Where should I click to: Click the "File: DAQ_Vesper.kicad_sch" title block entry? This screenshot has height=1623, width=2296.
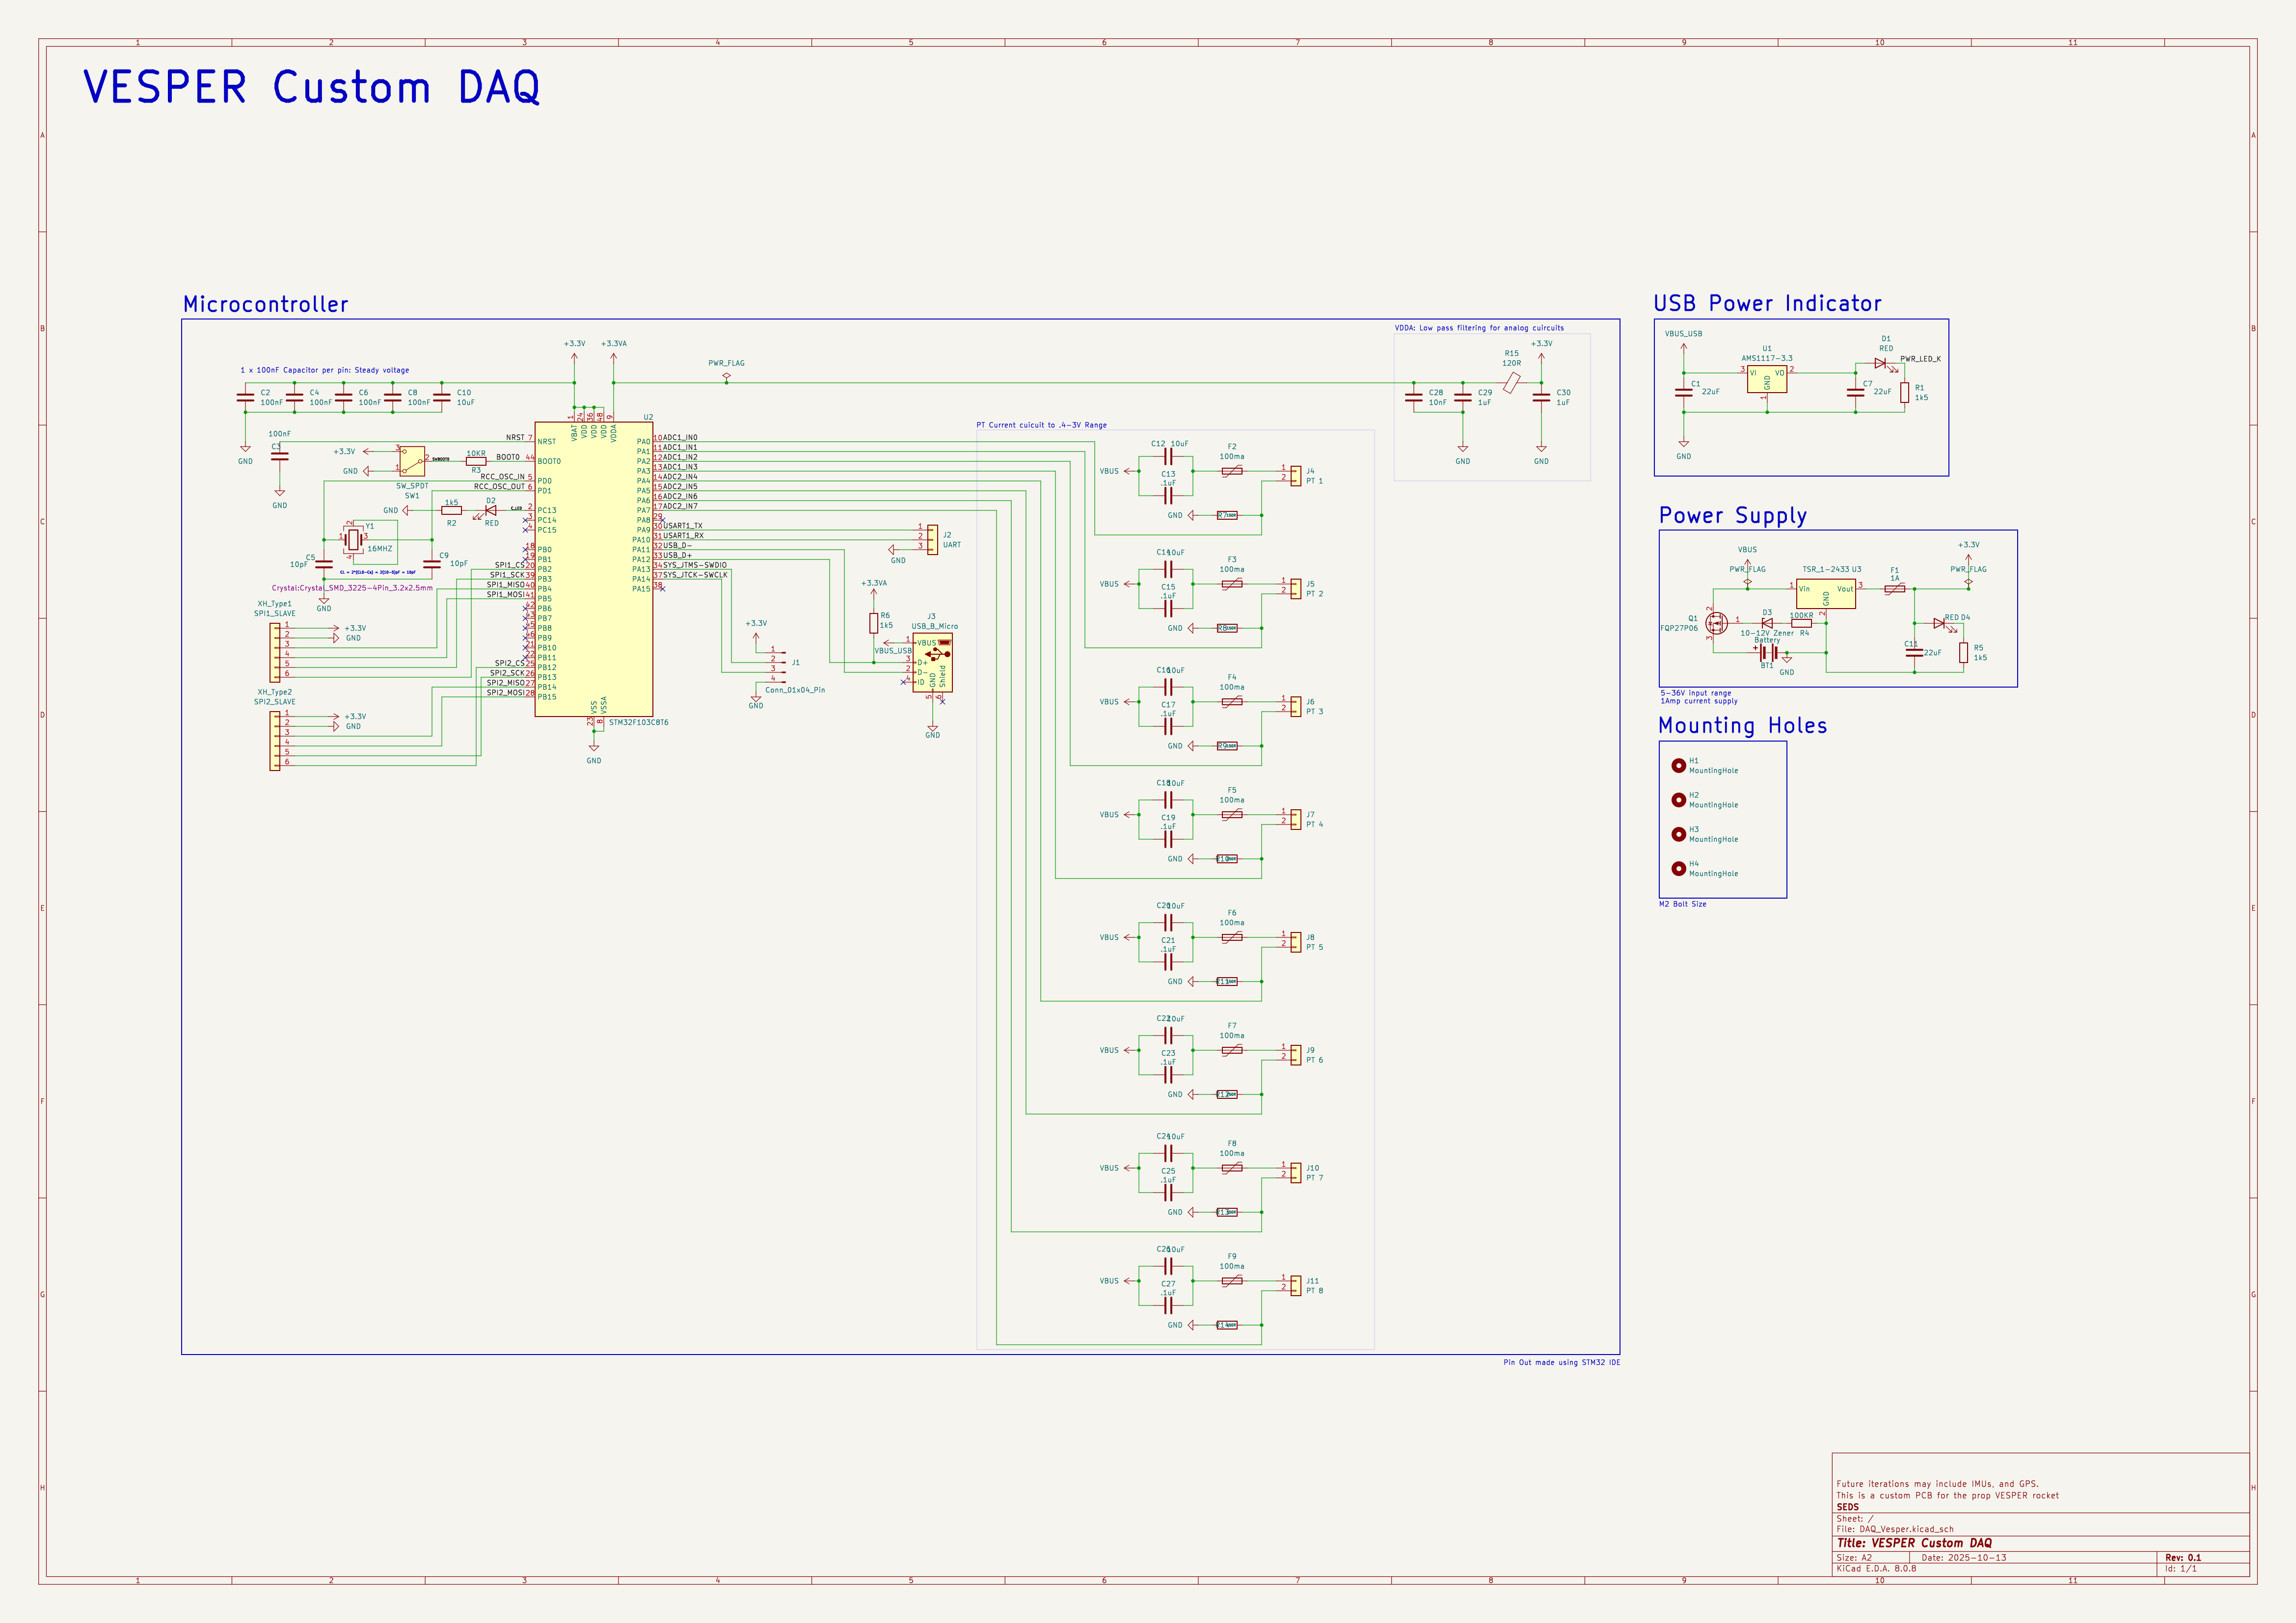click(1894, 1529)
